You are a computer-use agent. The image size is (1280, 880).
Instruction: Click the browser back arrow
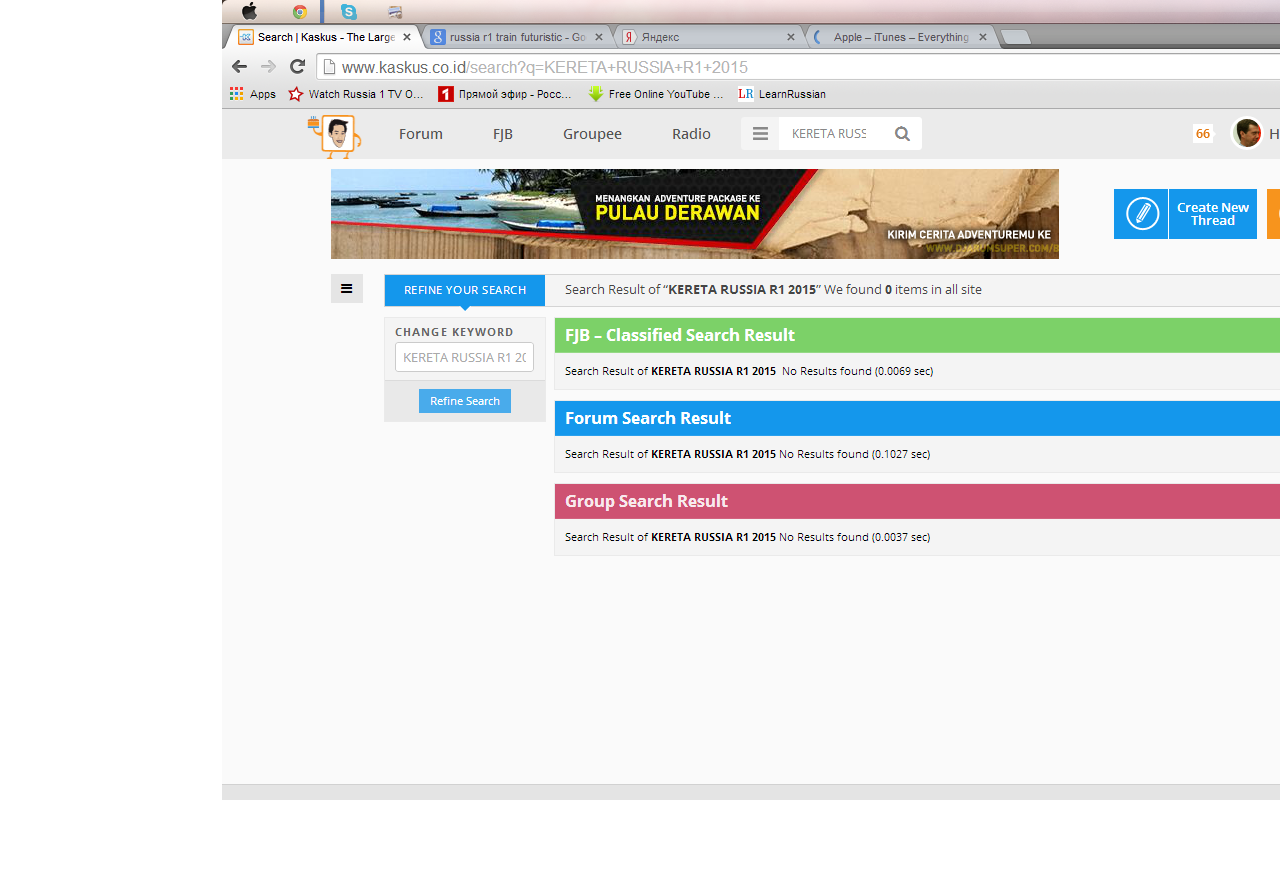tap(239, 67)
